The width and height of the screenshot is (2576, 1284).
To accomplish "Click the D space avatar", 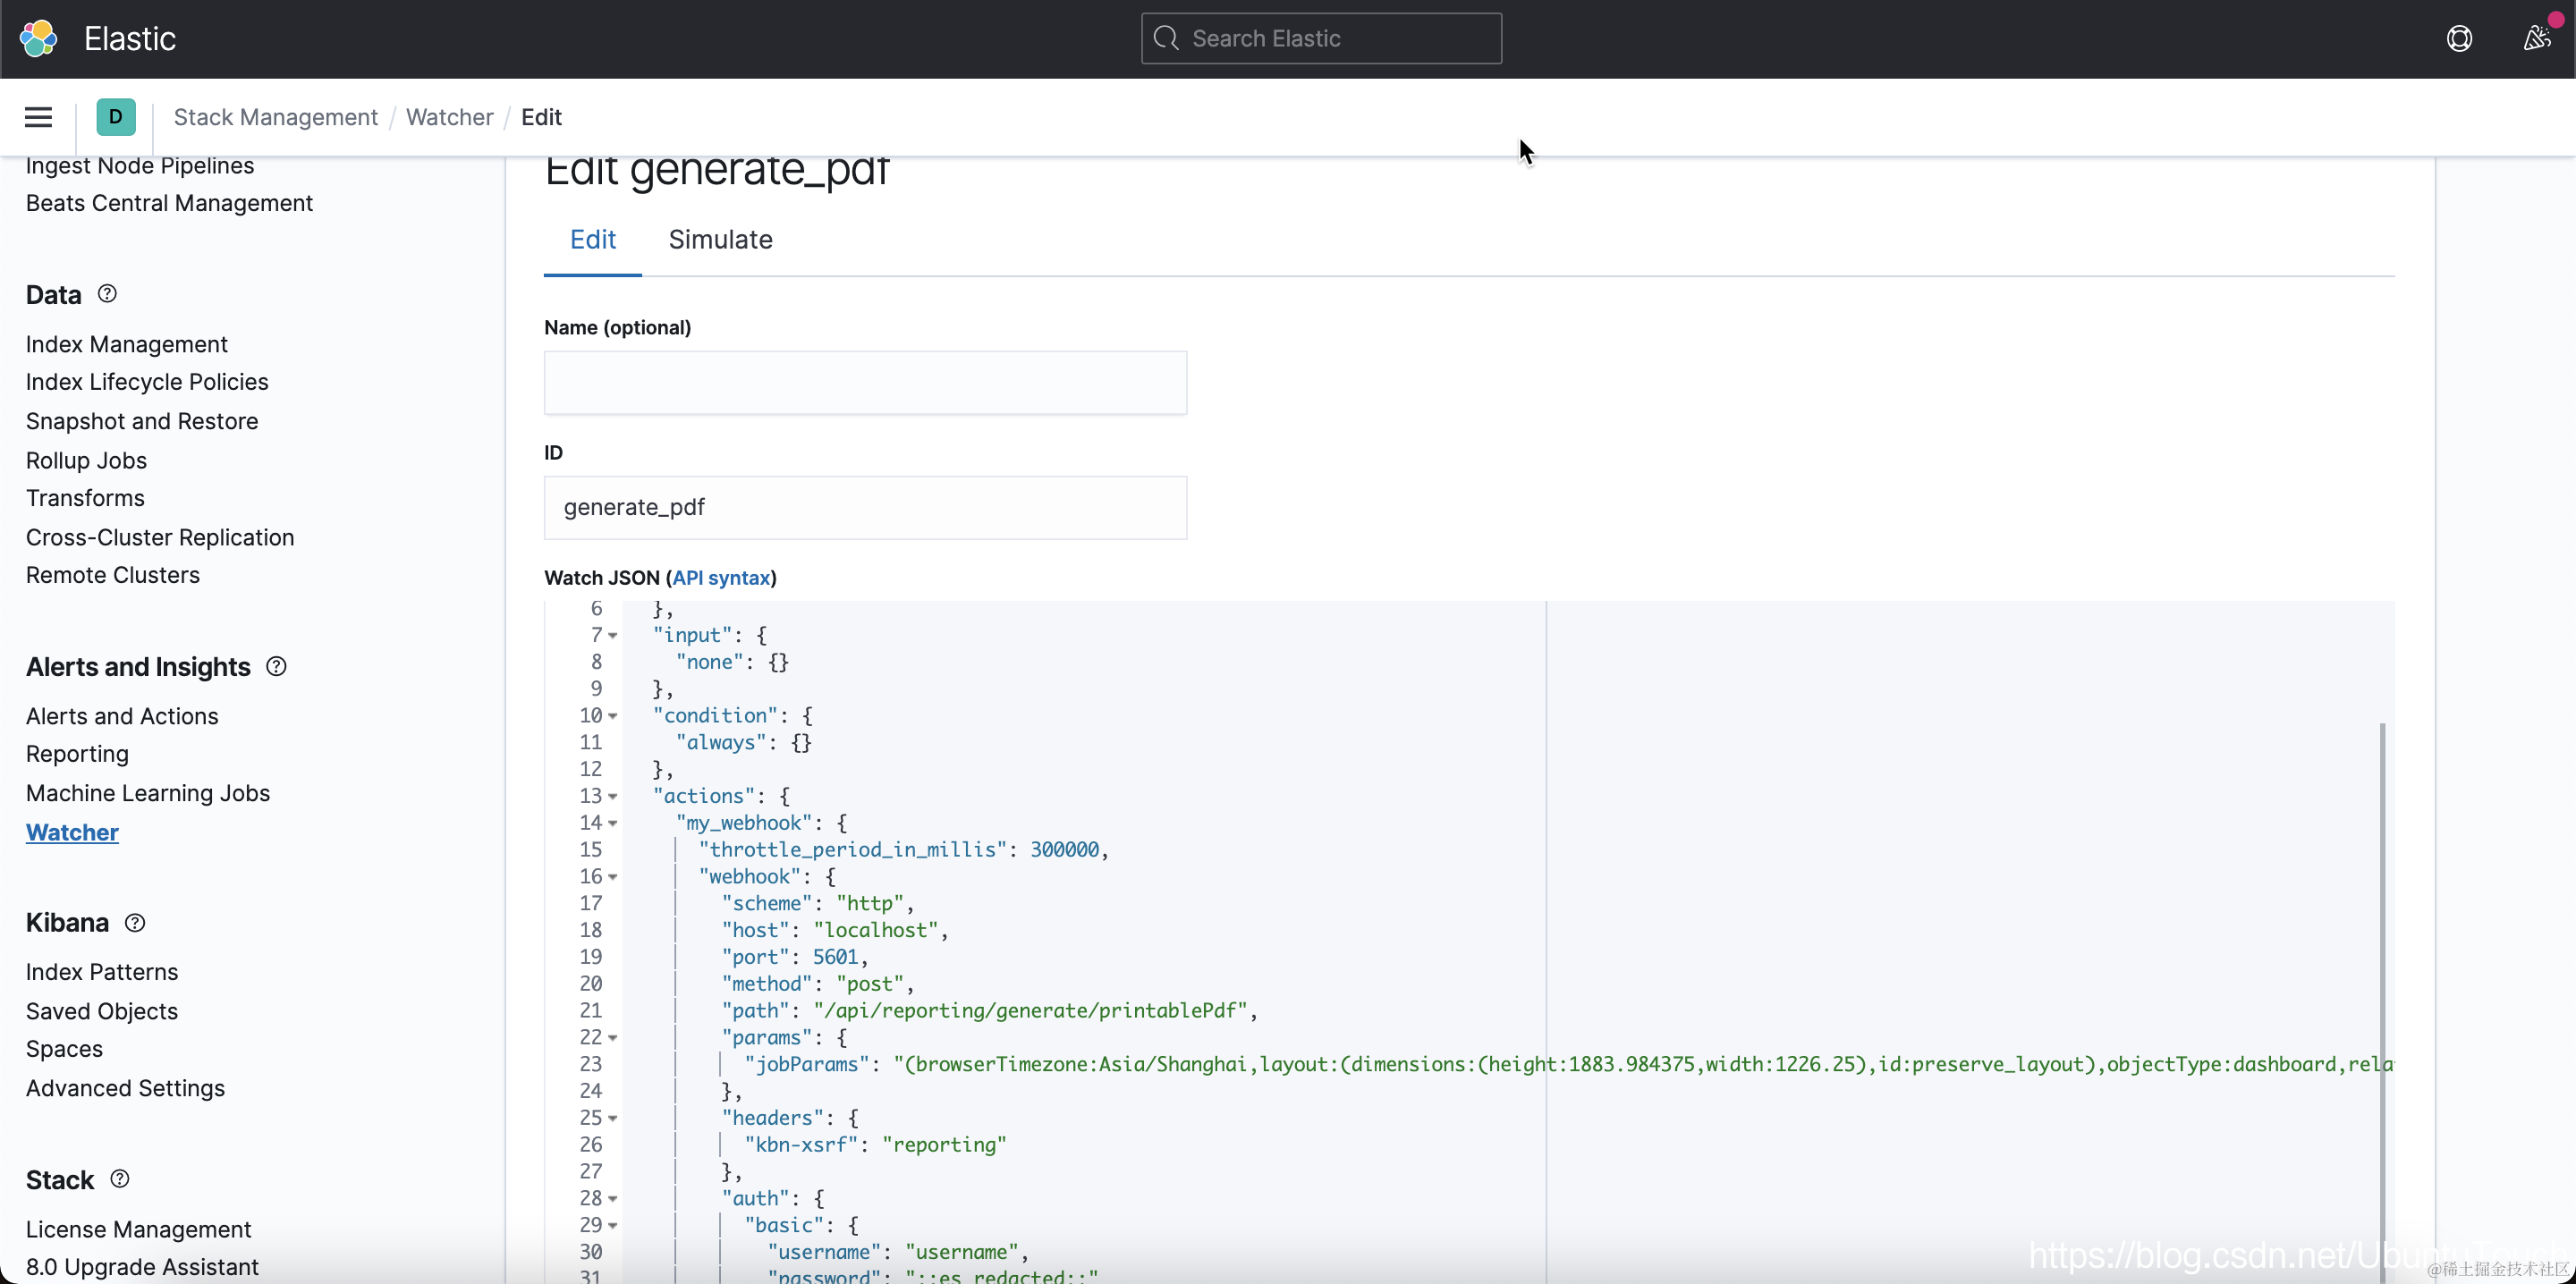I will 115,117.
